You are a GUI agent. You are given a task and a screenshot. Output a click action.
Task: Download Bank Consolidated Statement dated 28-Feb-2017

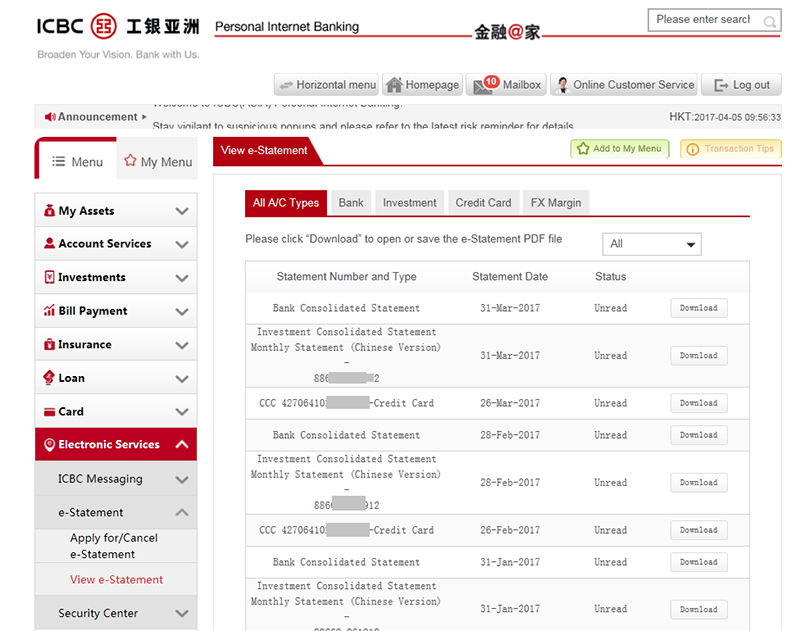pyautogui.click(x=698, y=435)
